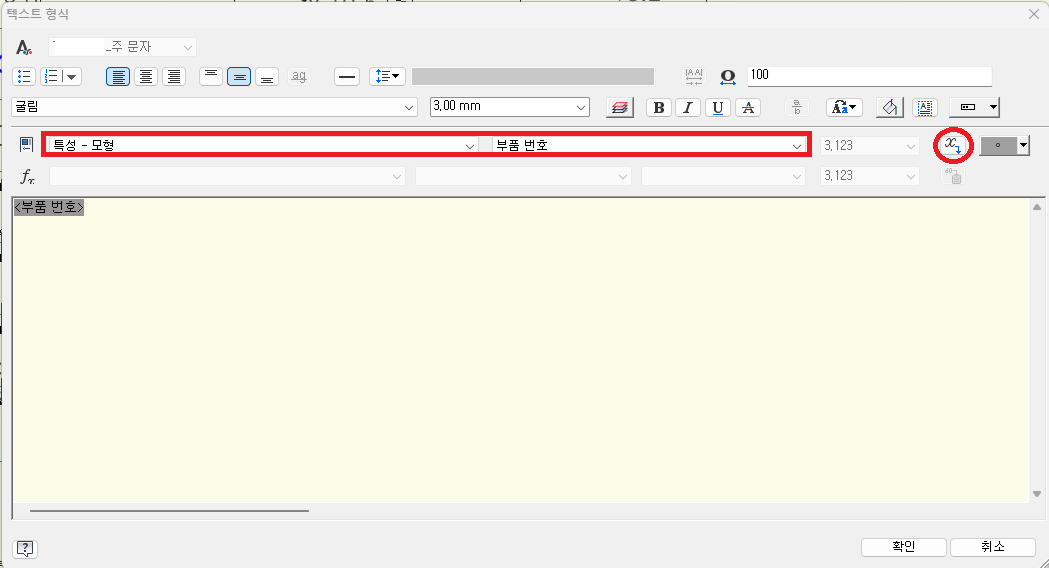Viewport: 1049px width, 568px height.
Task: Click the stretch value field showing 100
Action: click(868, 77)
